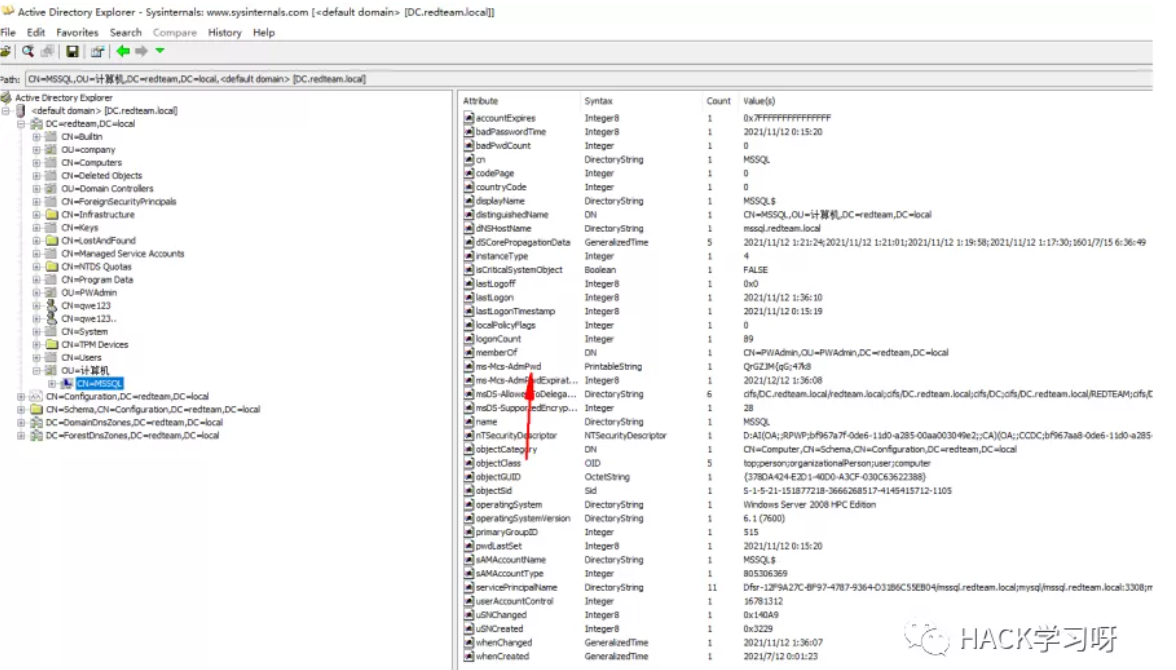The height and width of the screenshot is (670, 1176).
Task: Open the History menu
Action: [224, 32]
